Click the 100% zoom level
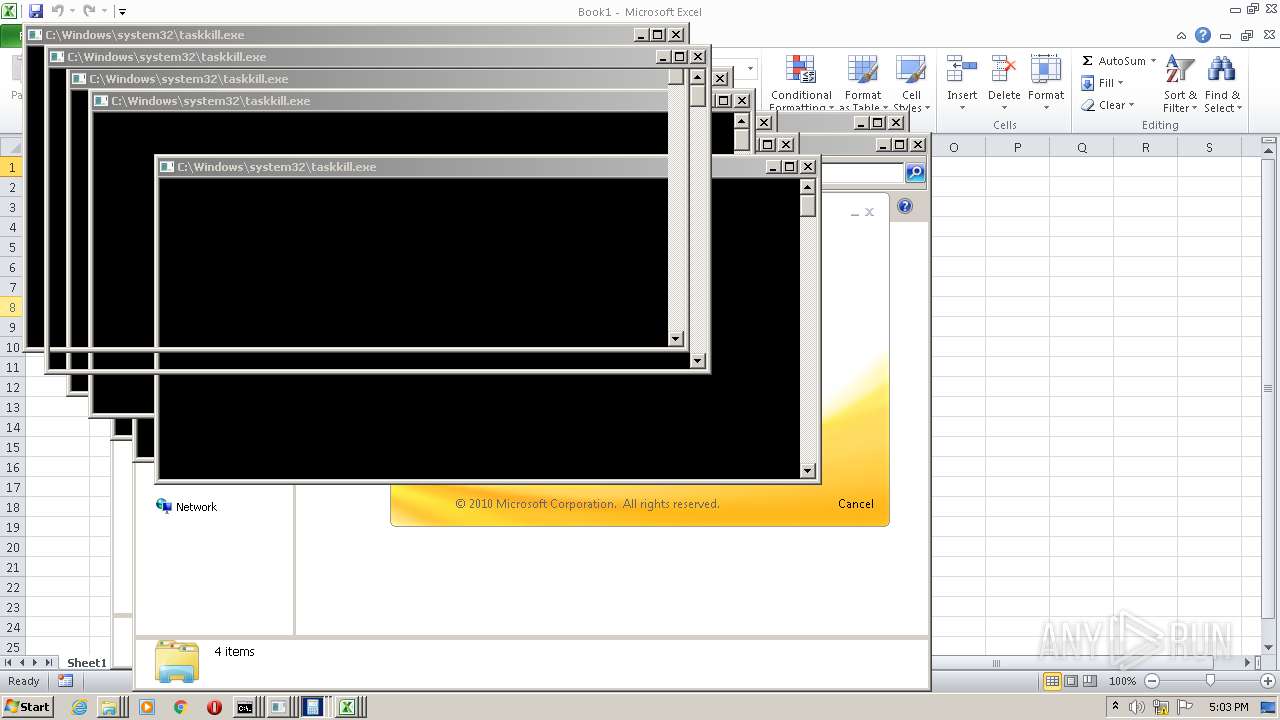The height and width of the screenshot is (720, 1280). click(1122, 681)
